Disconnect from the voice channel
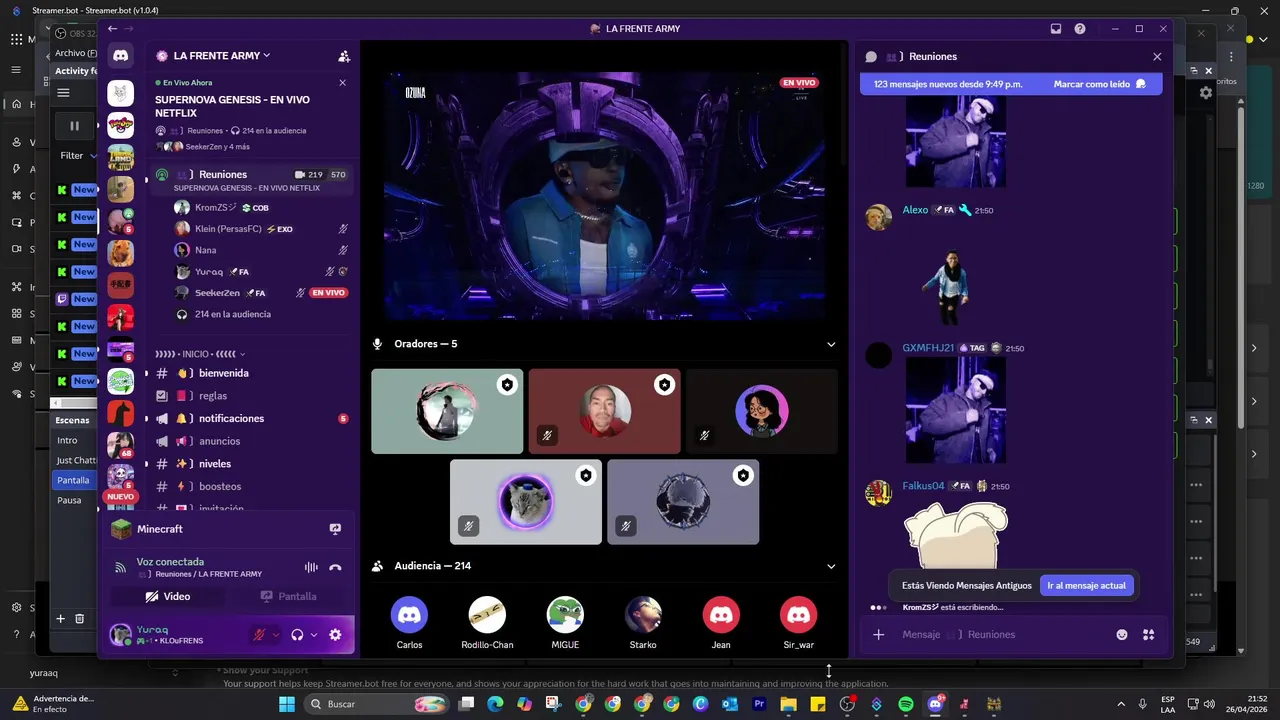Viewport: 1280px width, 720px height. 335,568
